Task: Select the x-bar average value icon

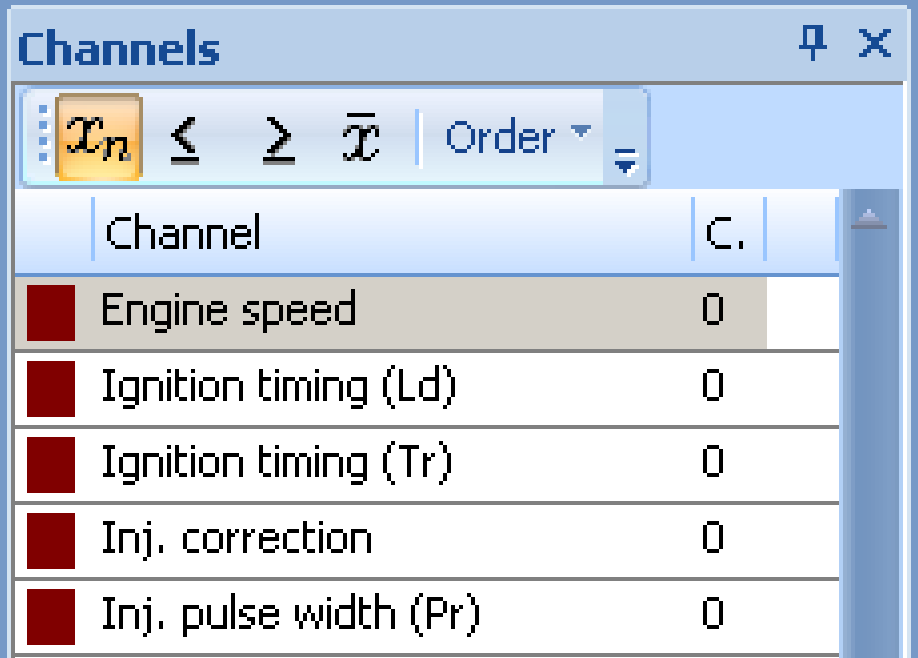Action: (361, 137)
